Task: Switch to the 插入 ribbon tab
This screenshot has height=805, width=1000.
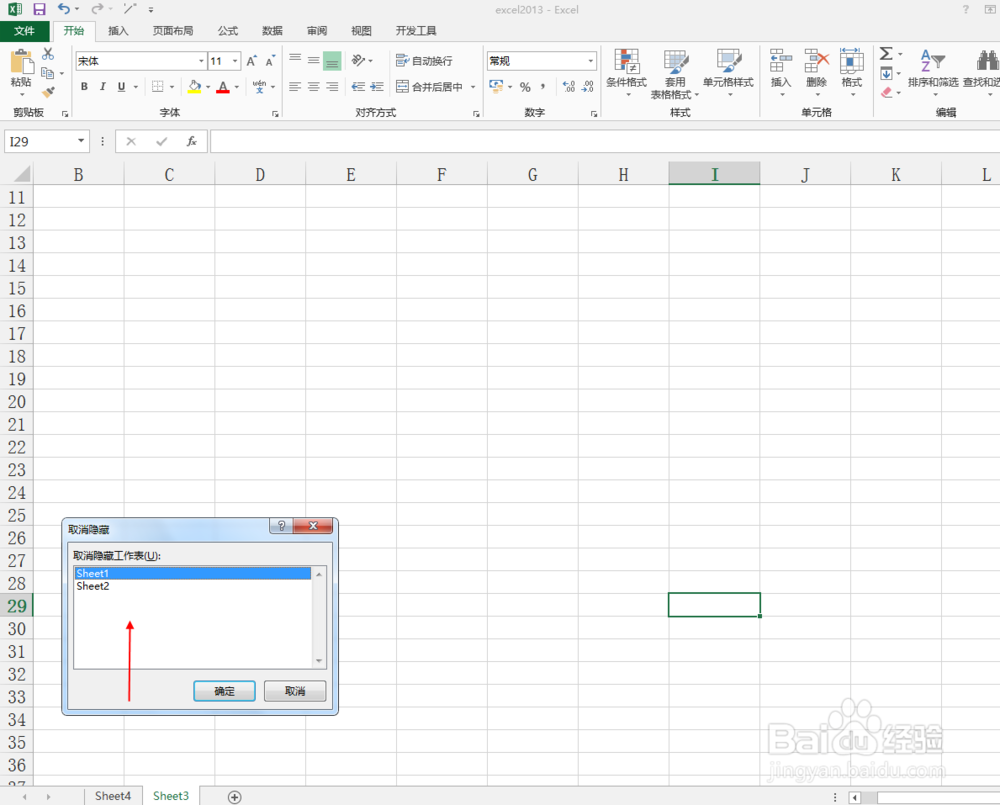Action: (118, 30)
